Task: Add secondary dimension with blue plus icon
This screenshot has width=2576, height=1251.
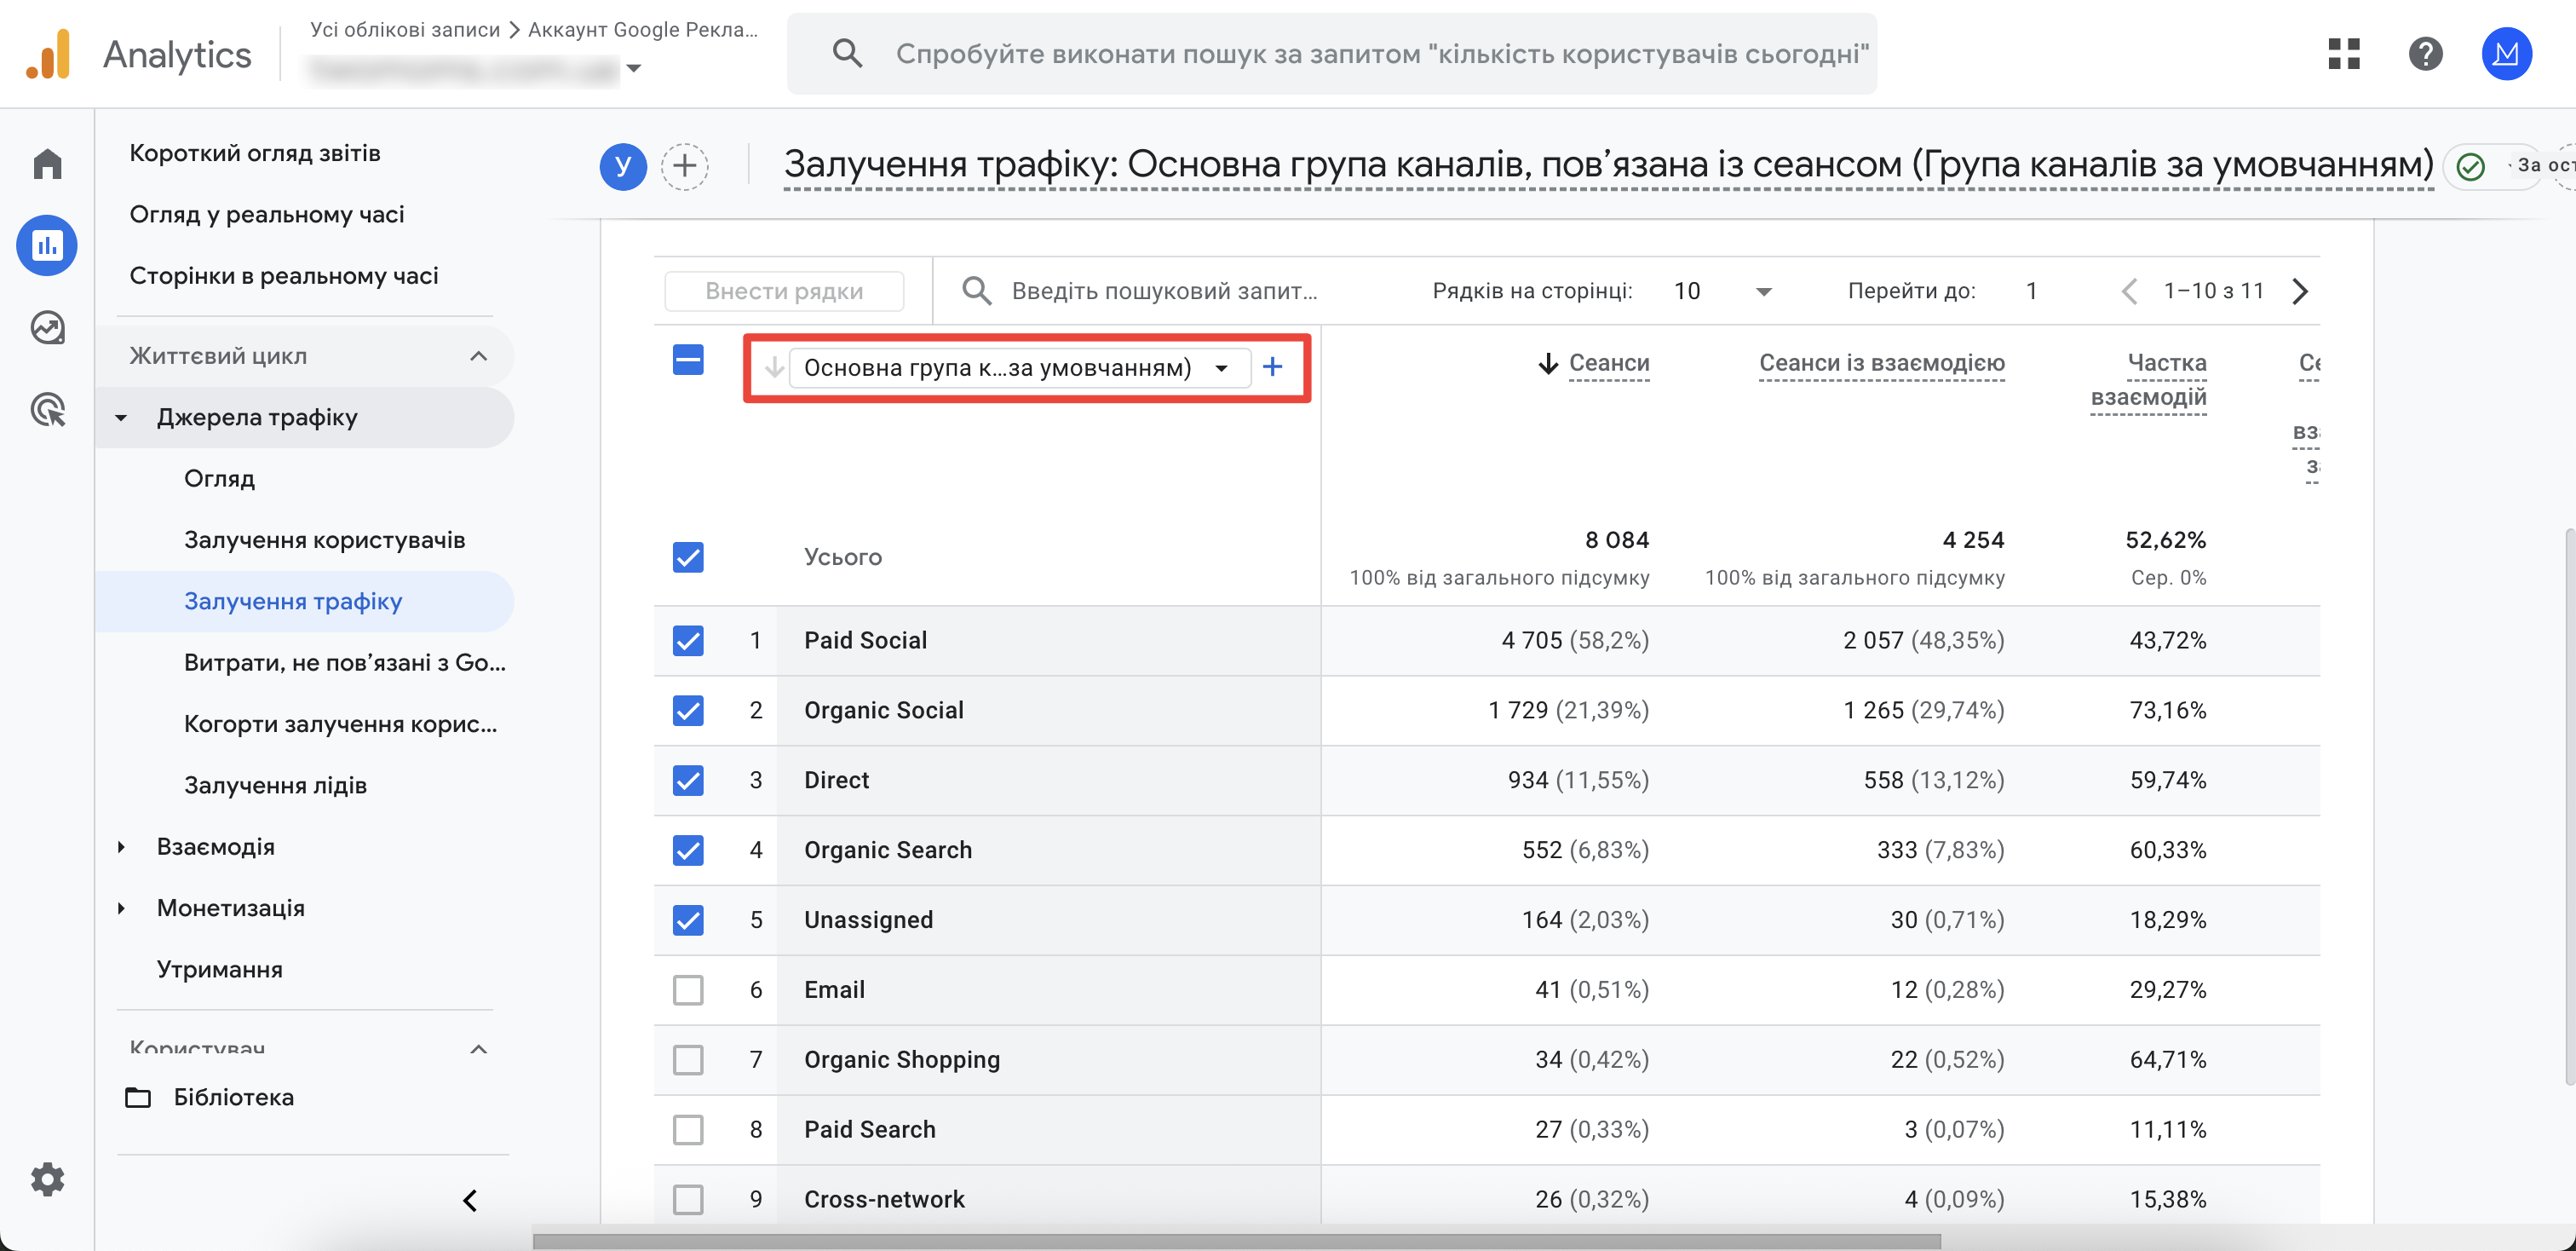Action: 1272,367
